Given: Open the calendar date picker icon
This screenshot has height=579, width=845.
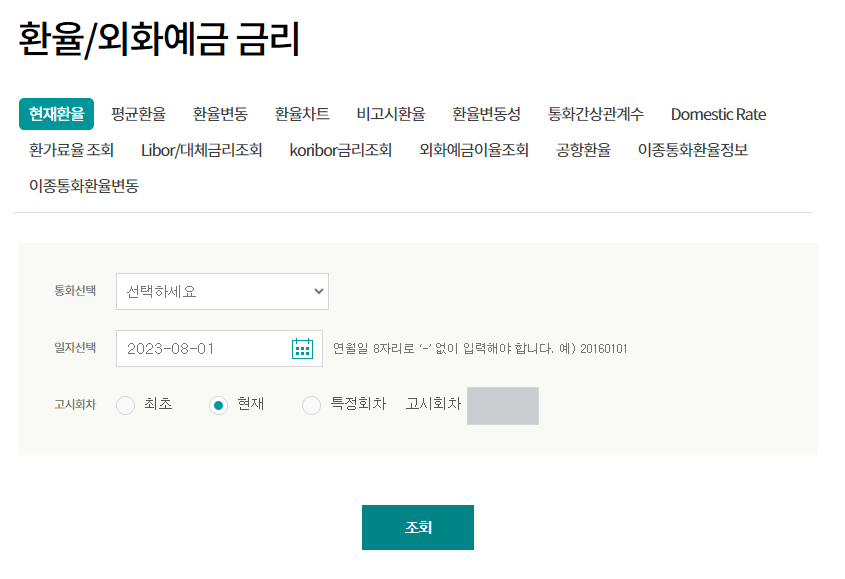Looking at the screenshot, I should tap(302, 349).
